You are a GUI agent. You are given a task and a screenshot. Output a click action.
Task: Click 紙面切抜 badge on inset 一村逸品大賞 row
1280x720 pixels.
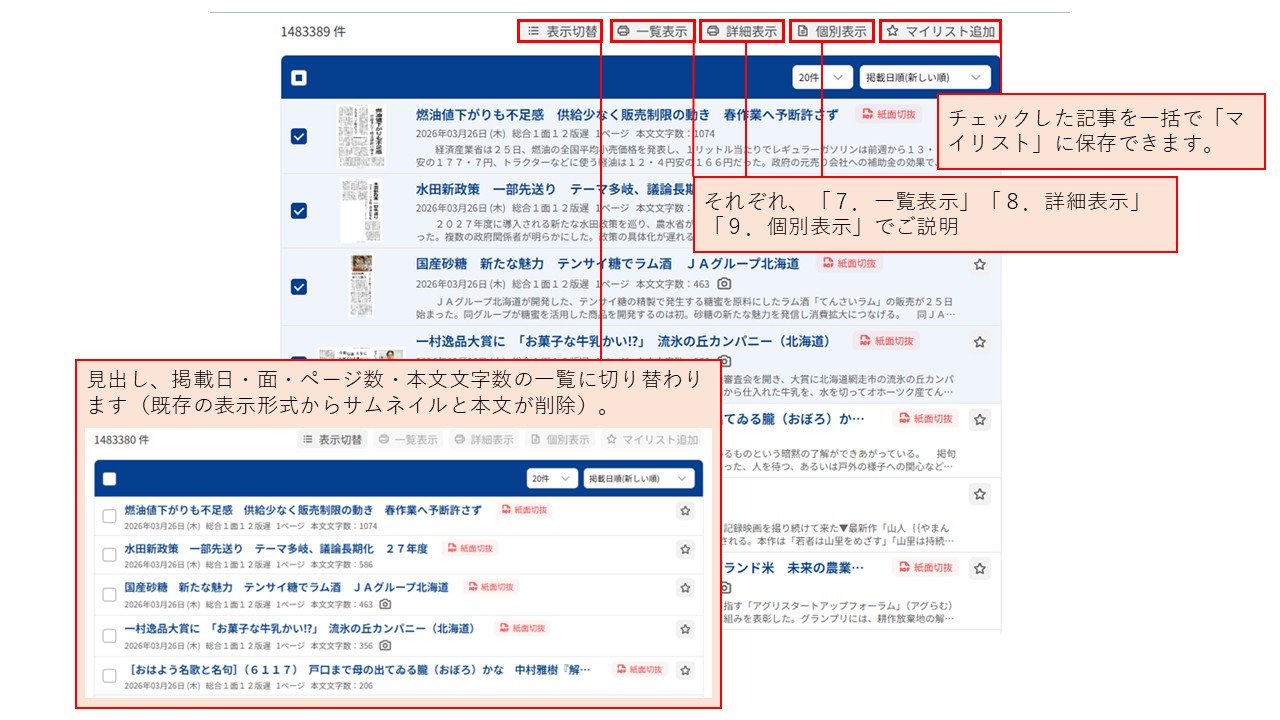pos(524,628)
